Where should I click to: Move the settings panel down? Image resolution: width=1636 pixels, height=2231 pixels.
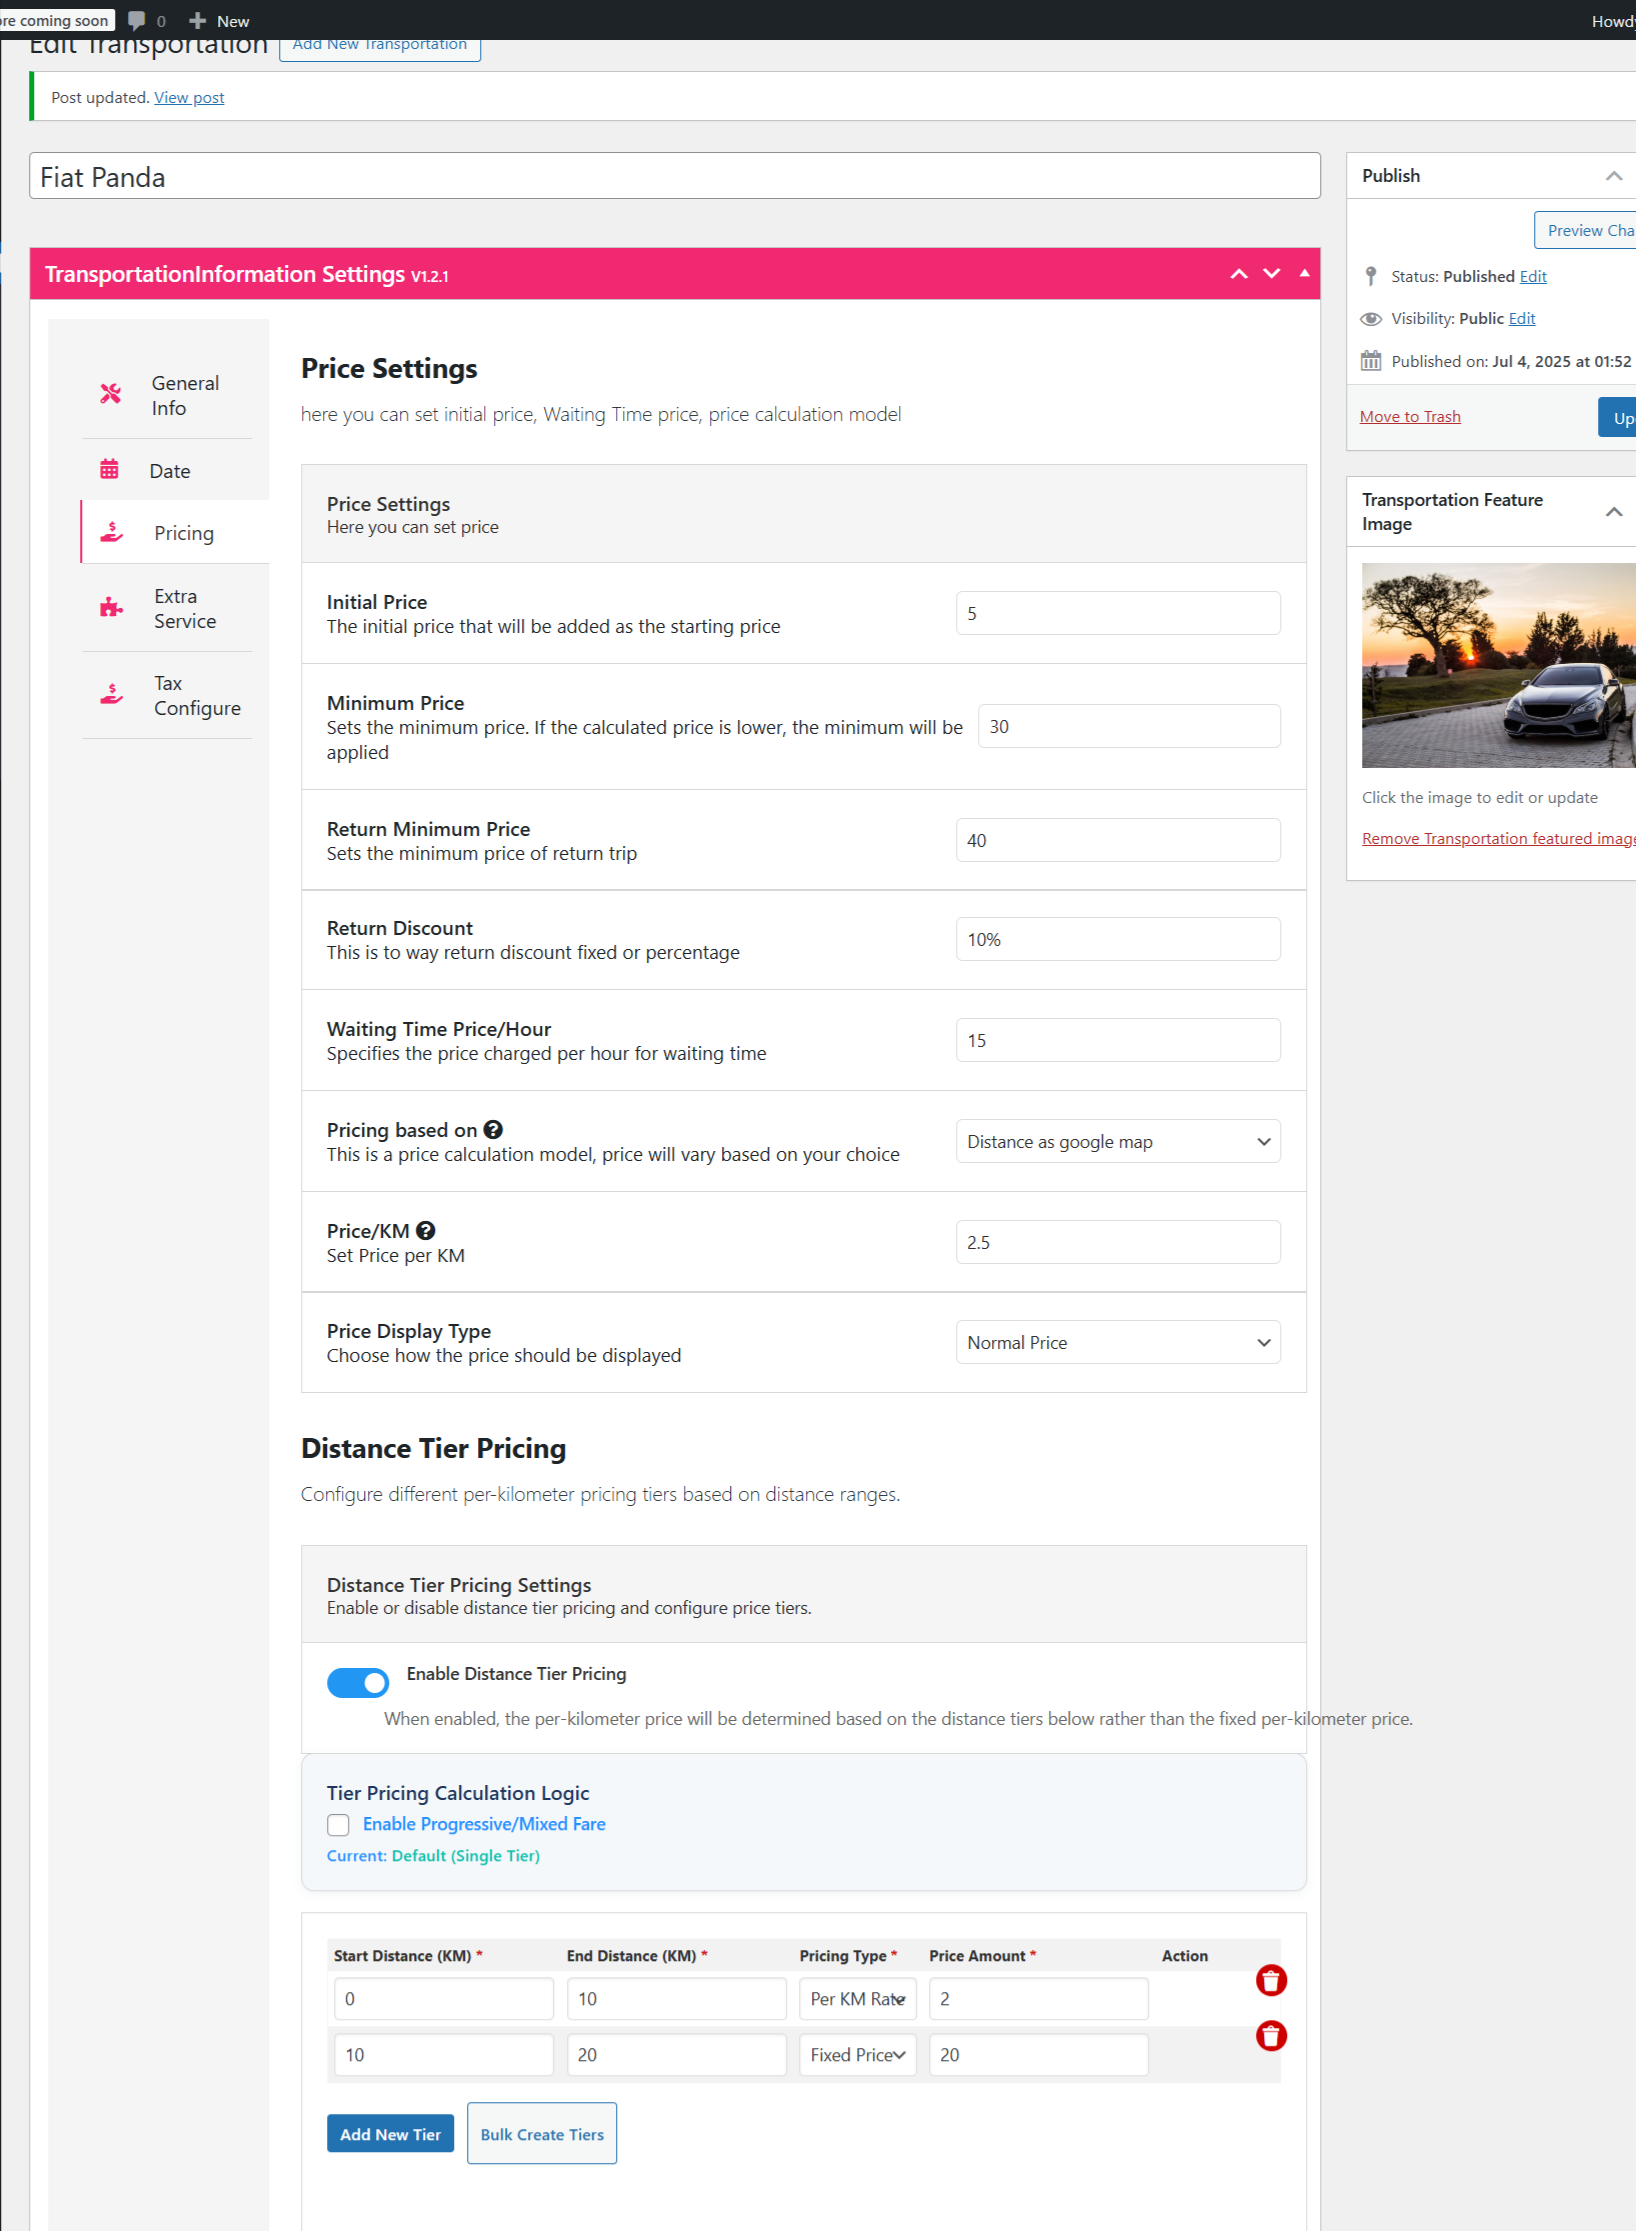[1271, 274]
